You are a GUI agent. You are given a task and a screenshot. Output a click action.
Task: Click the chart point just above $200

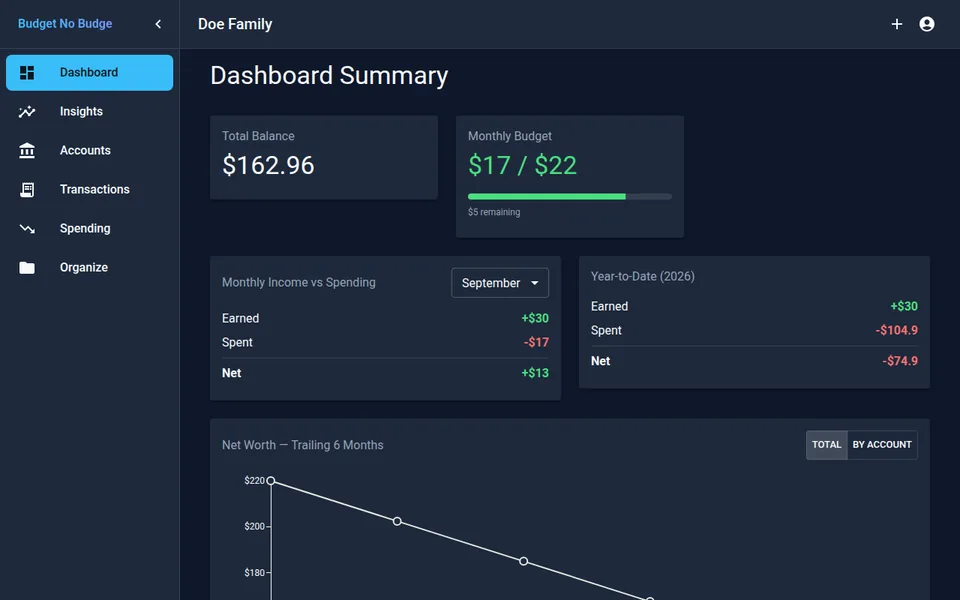point(397,521)
